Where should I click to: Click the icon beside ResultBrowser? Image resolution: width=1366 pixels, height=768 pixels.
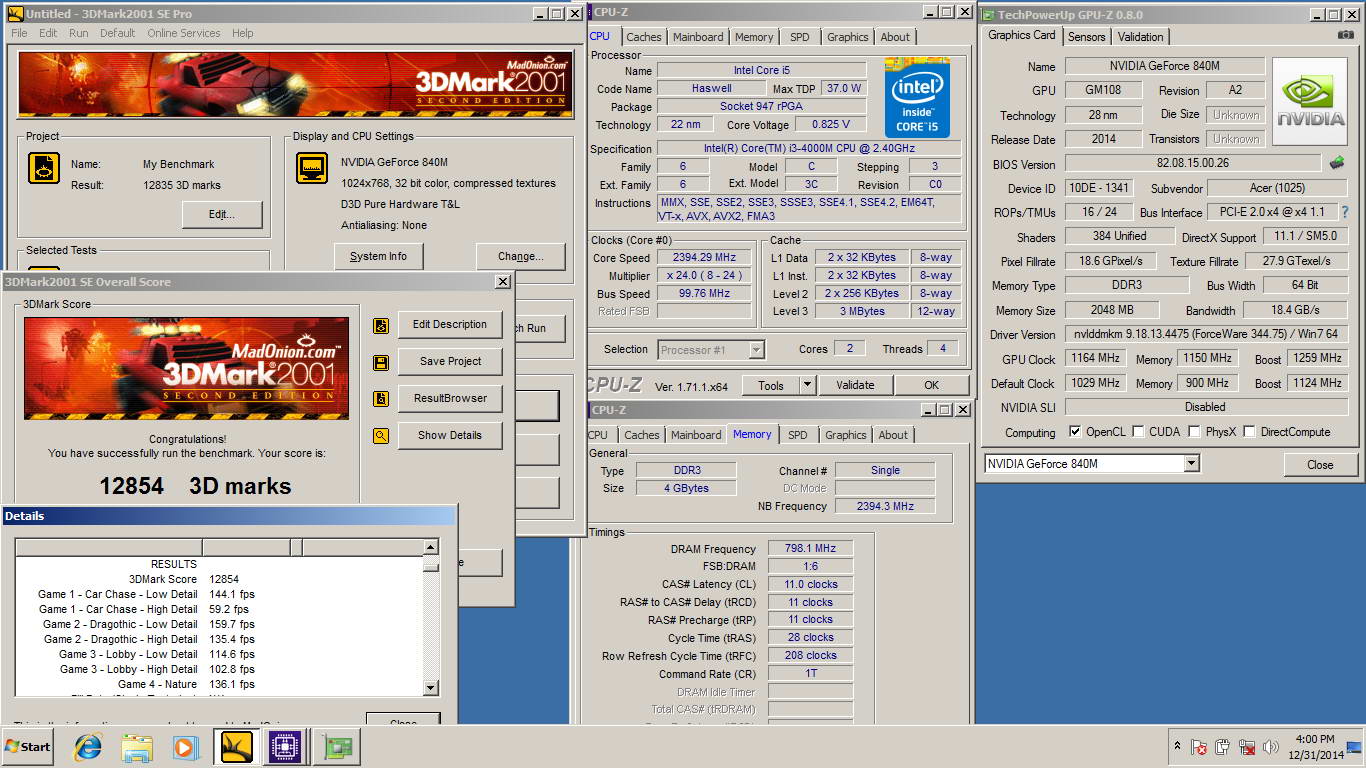point(381,399)
